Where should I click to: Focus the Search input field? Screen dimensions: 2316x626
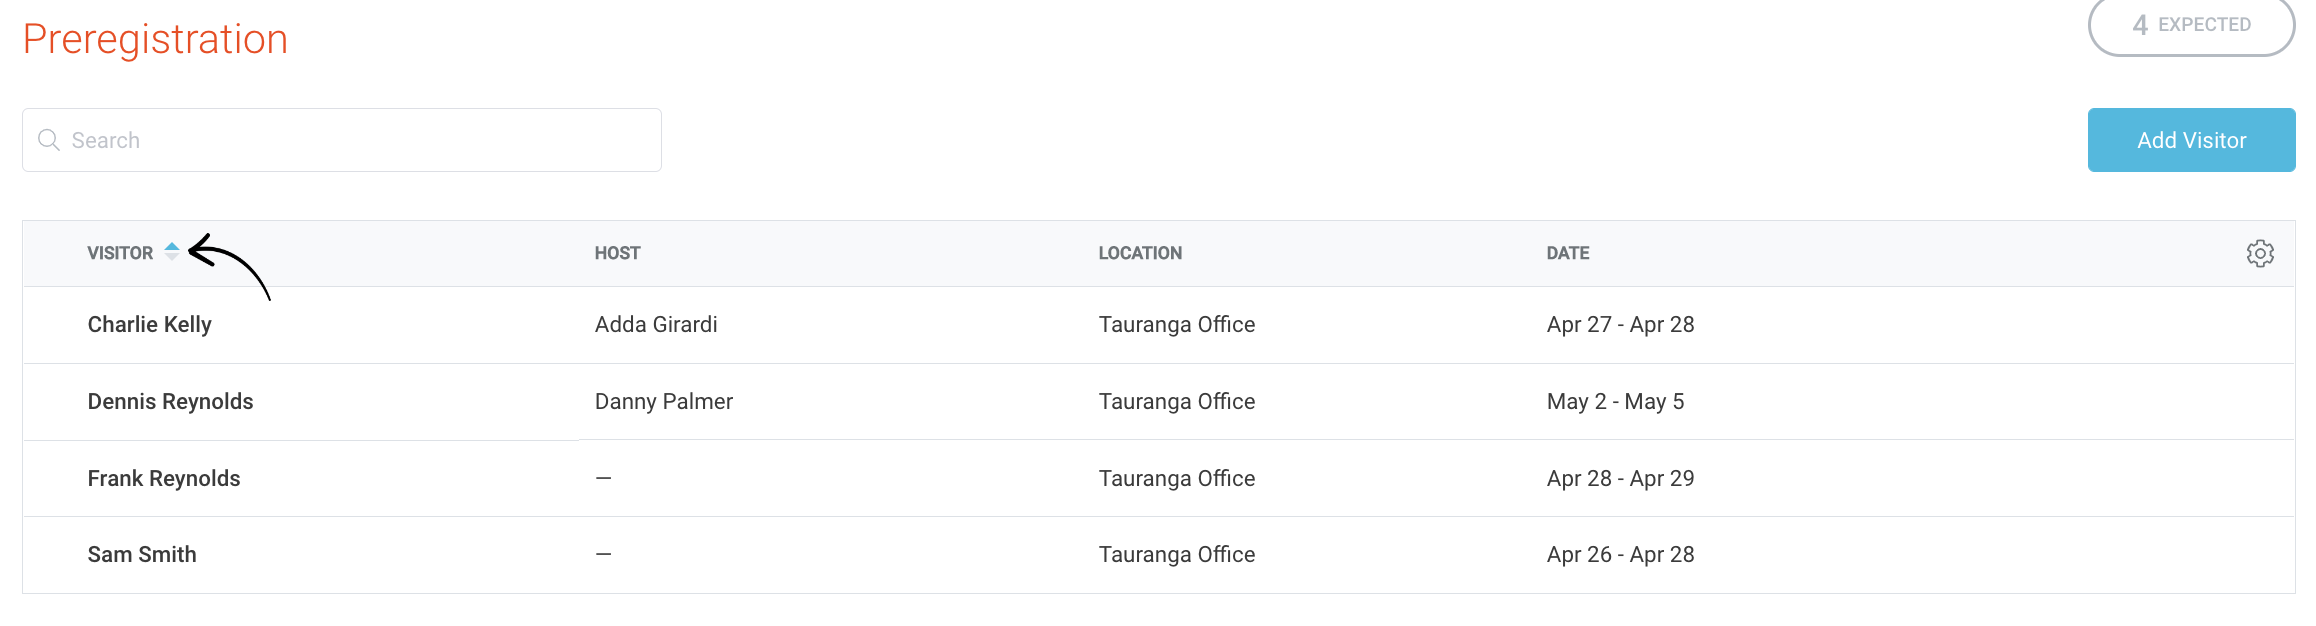coord(342,140)
